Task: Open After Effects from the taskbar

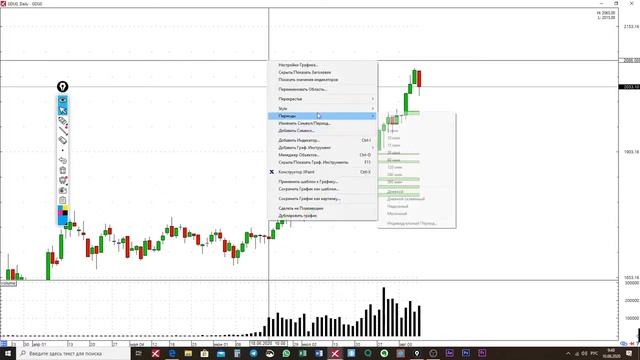Action: (449, 353)
